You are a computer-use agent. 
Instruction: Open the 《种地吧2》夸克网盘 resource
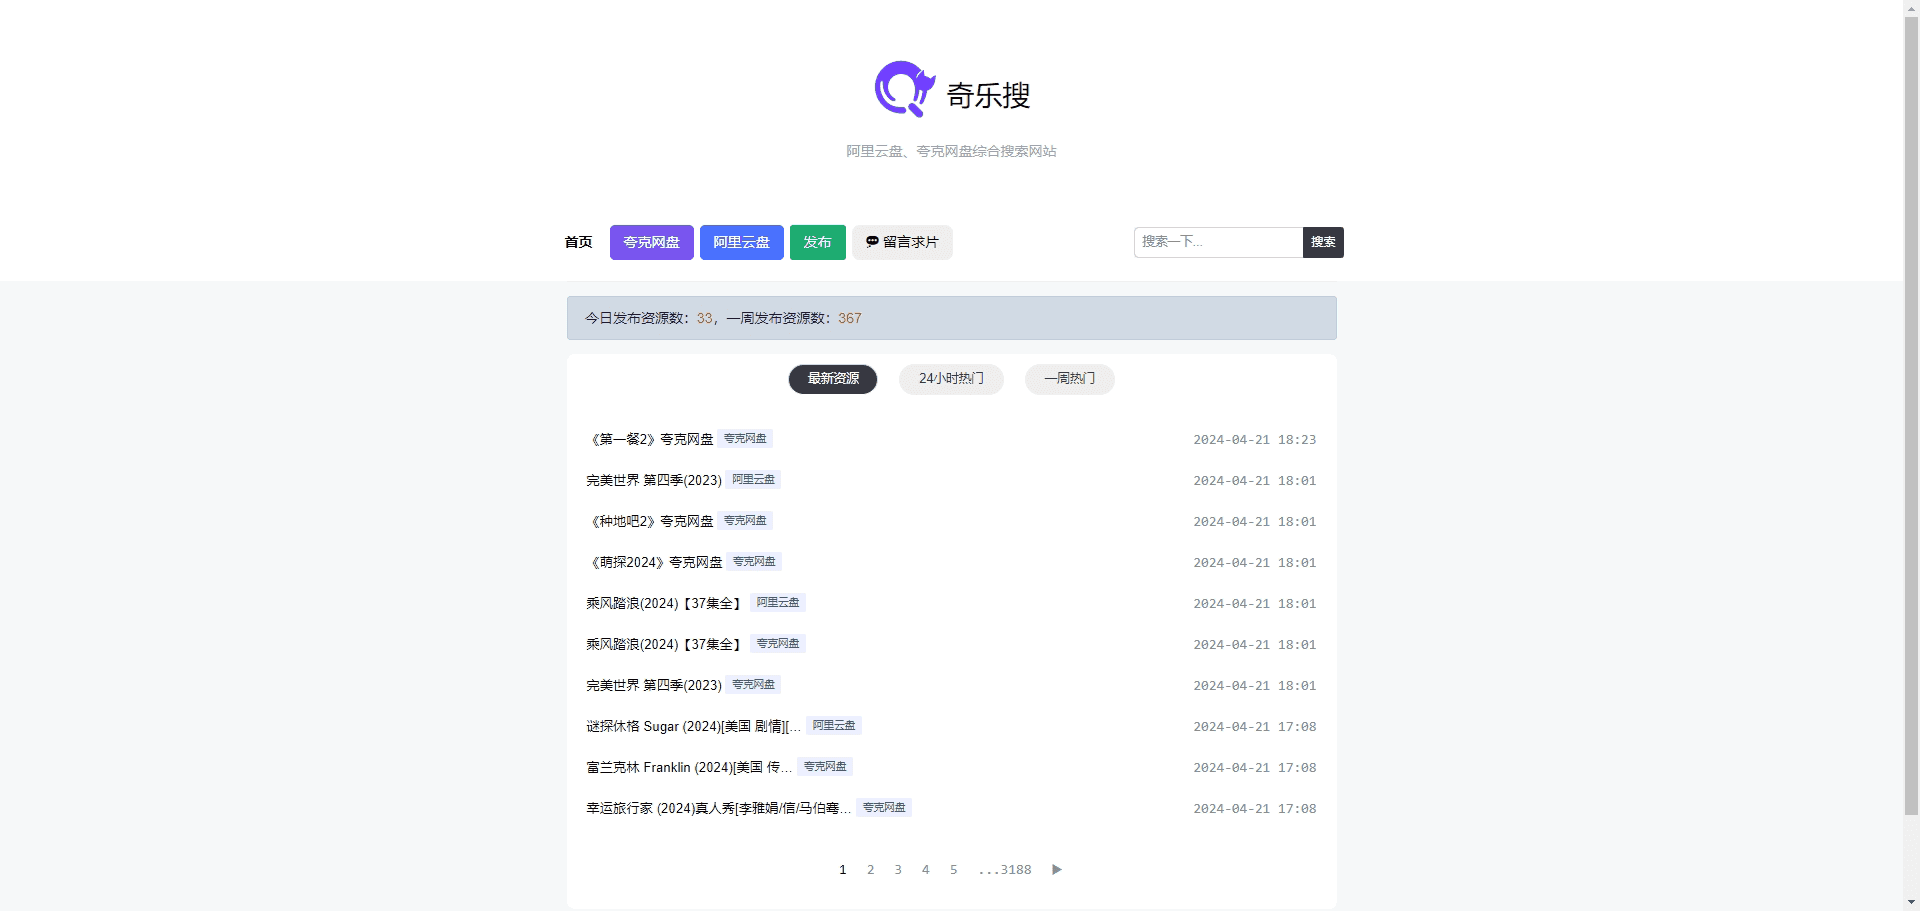tap(650, 521)
